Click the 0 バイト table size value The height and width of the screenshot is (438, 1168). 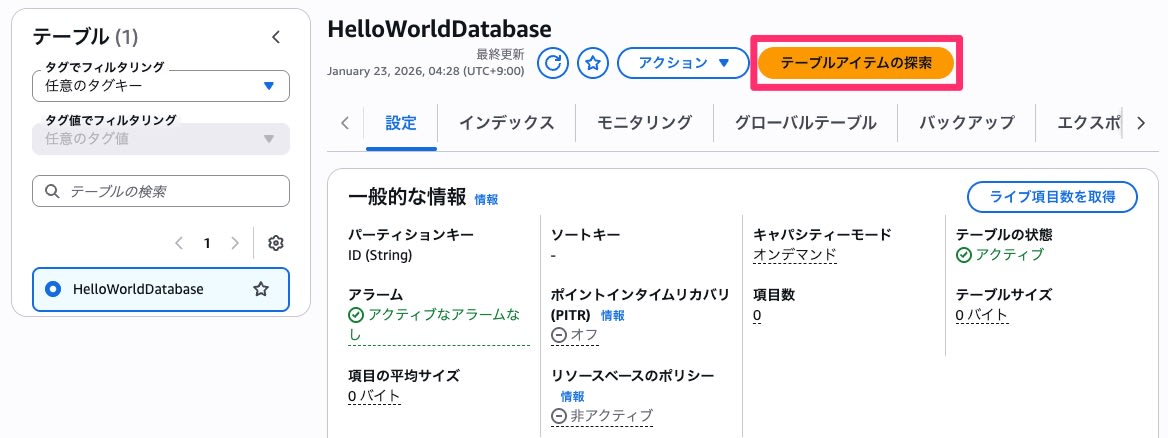click(x=982, y=316)
